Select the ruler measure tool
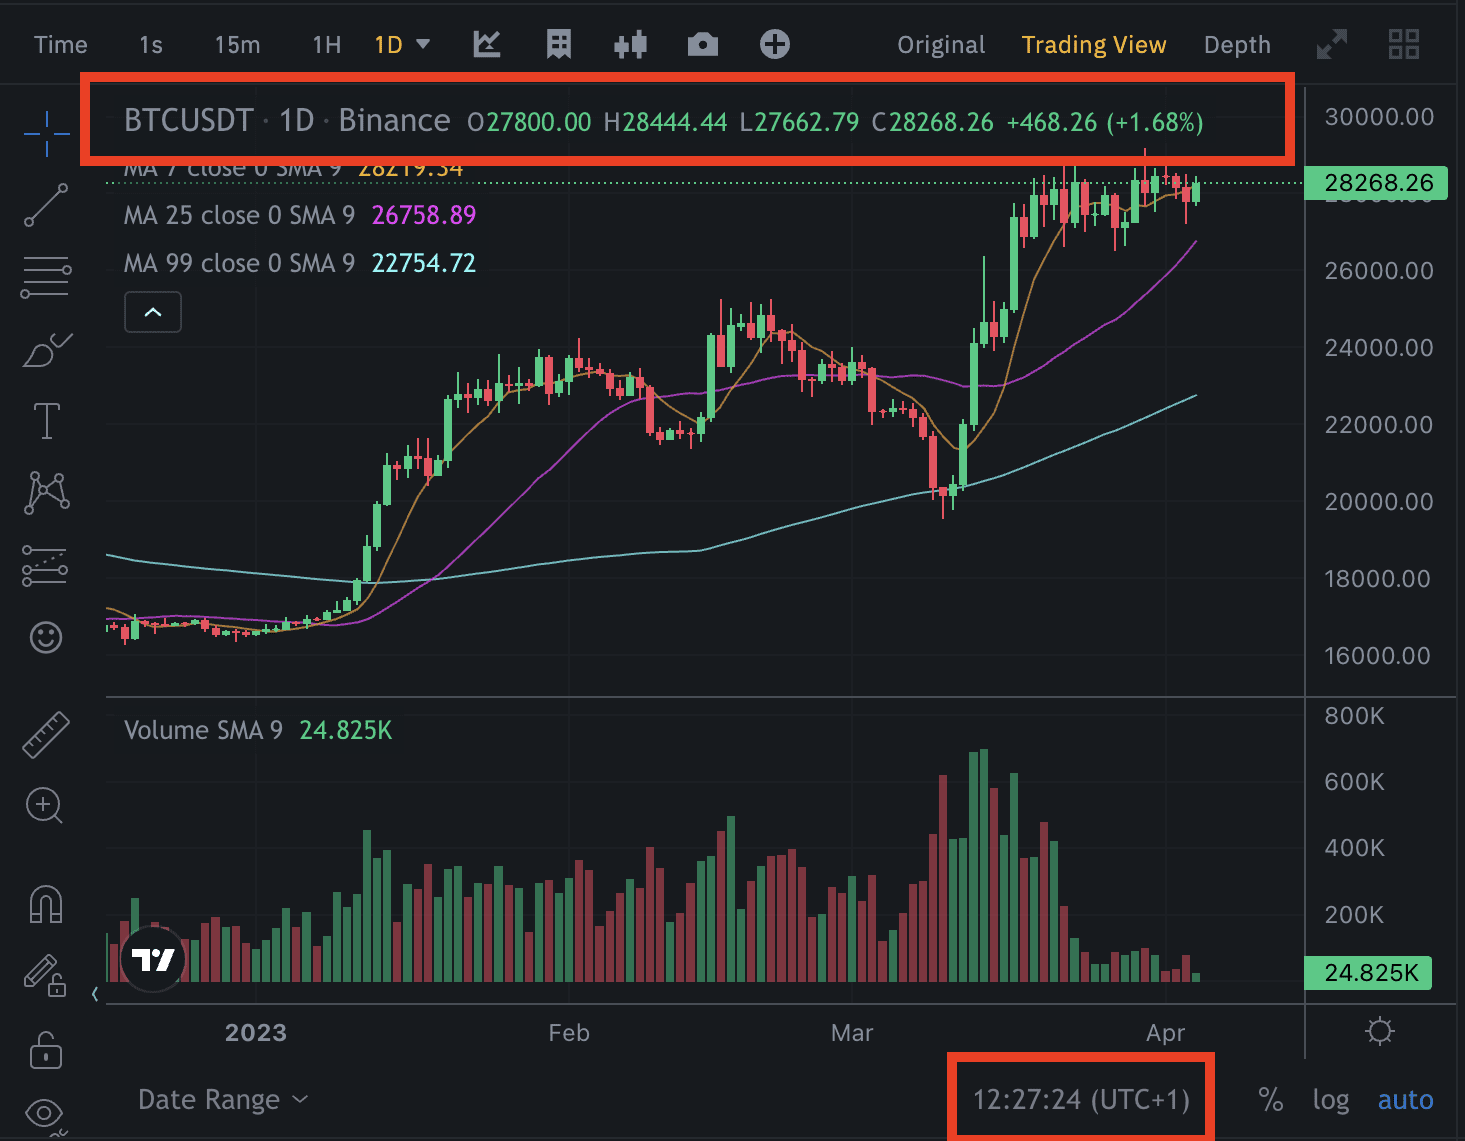 (x=46, y=734)
